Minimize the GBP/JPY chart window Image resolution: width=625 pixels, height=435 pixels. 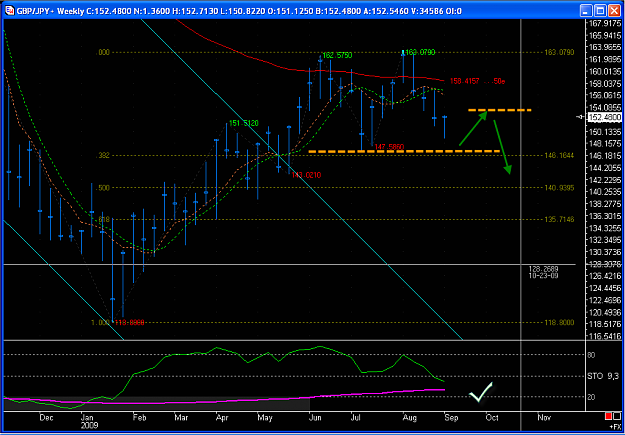pyautogui.click(x=586, y=11)
